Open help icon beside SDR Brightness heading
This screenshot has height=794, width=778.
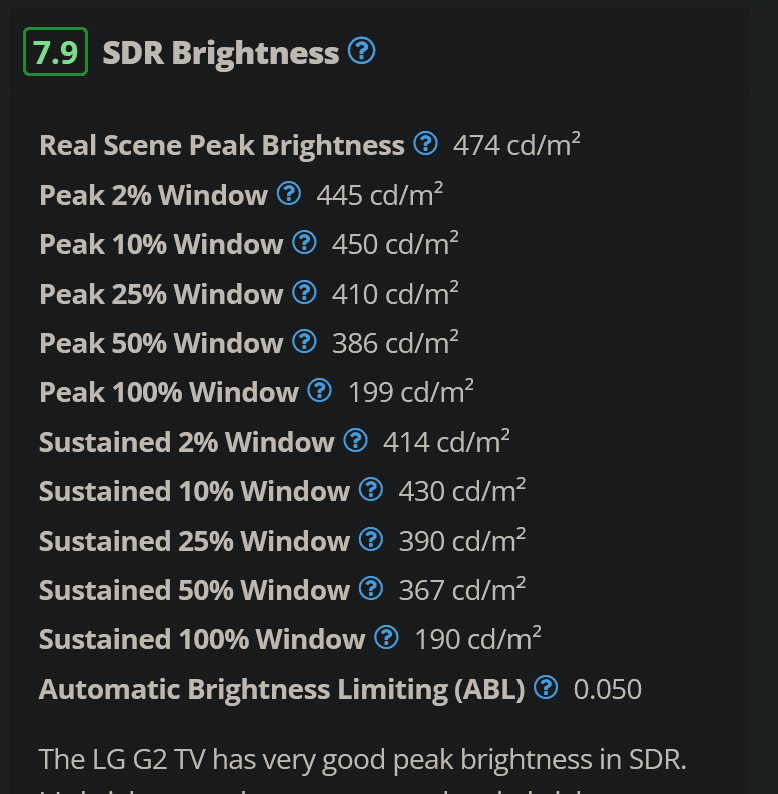tap(362, 51)
